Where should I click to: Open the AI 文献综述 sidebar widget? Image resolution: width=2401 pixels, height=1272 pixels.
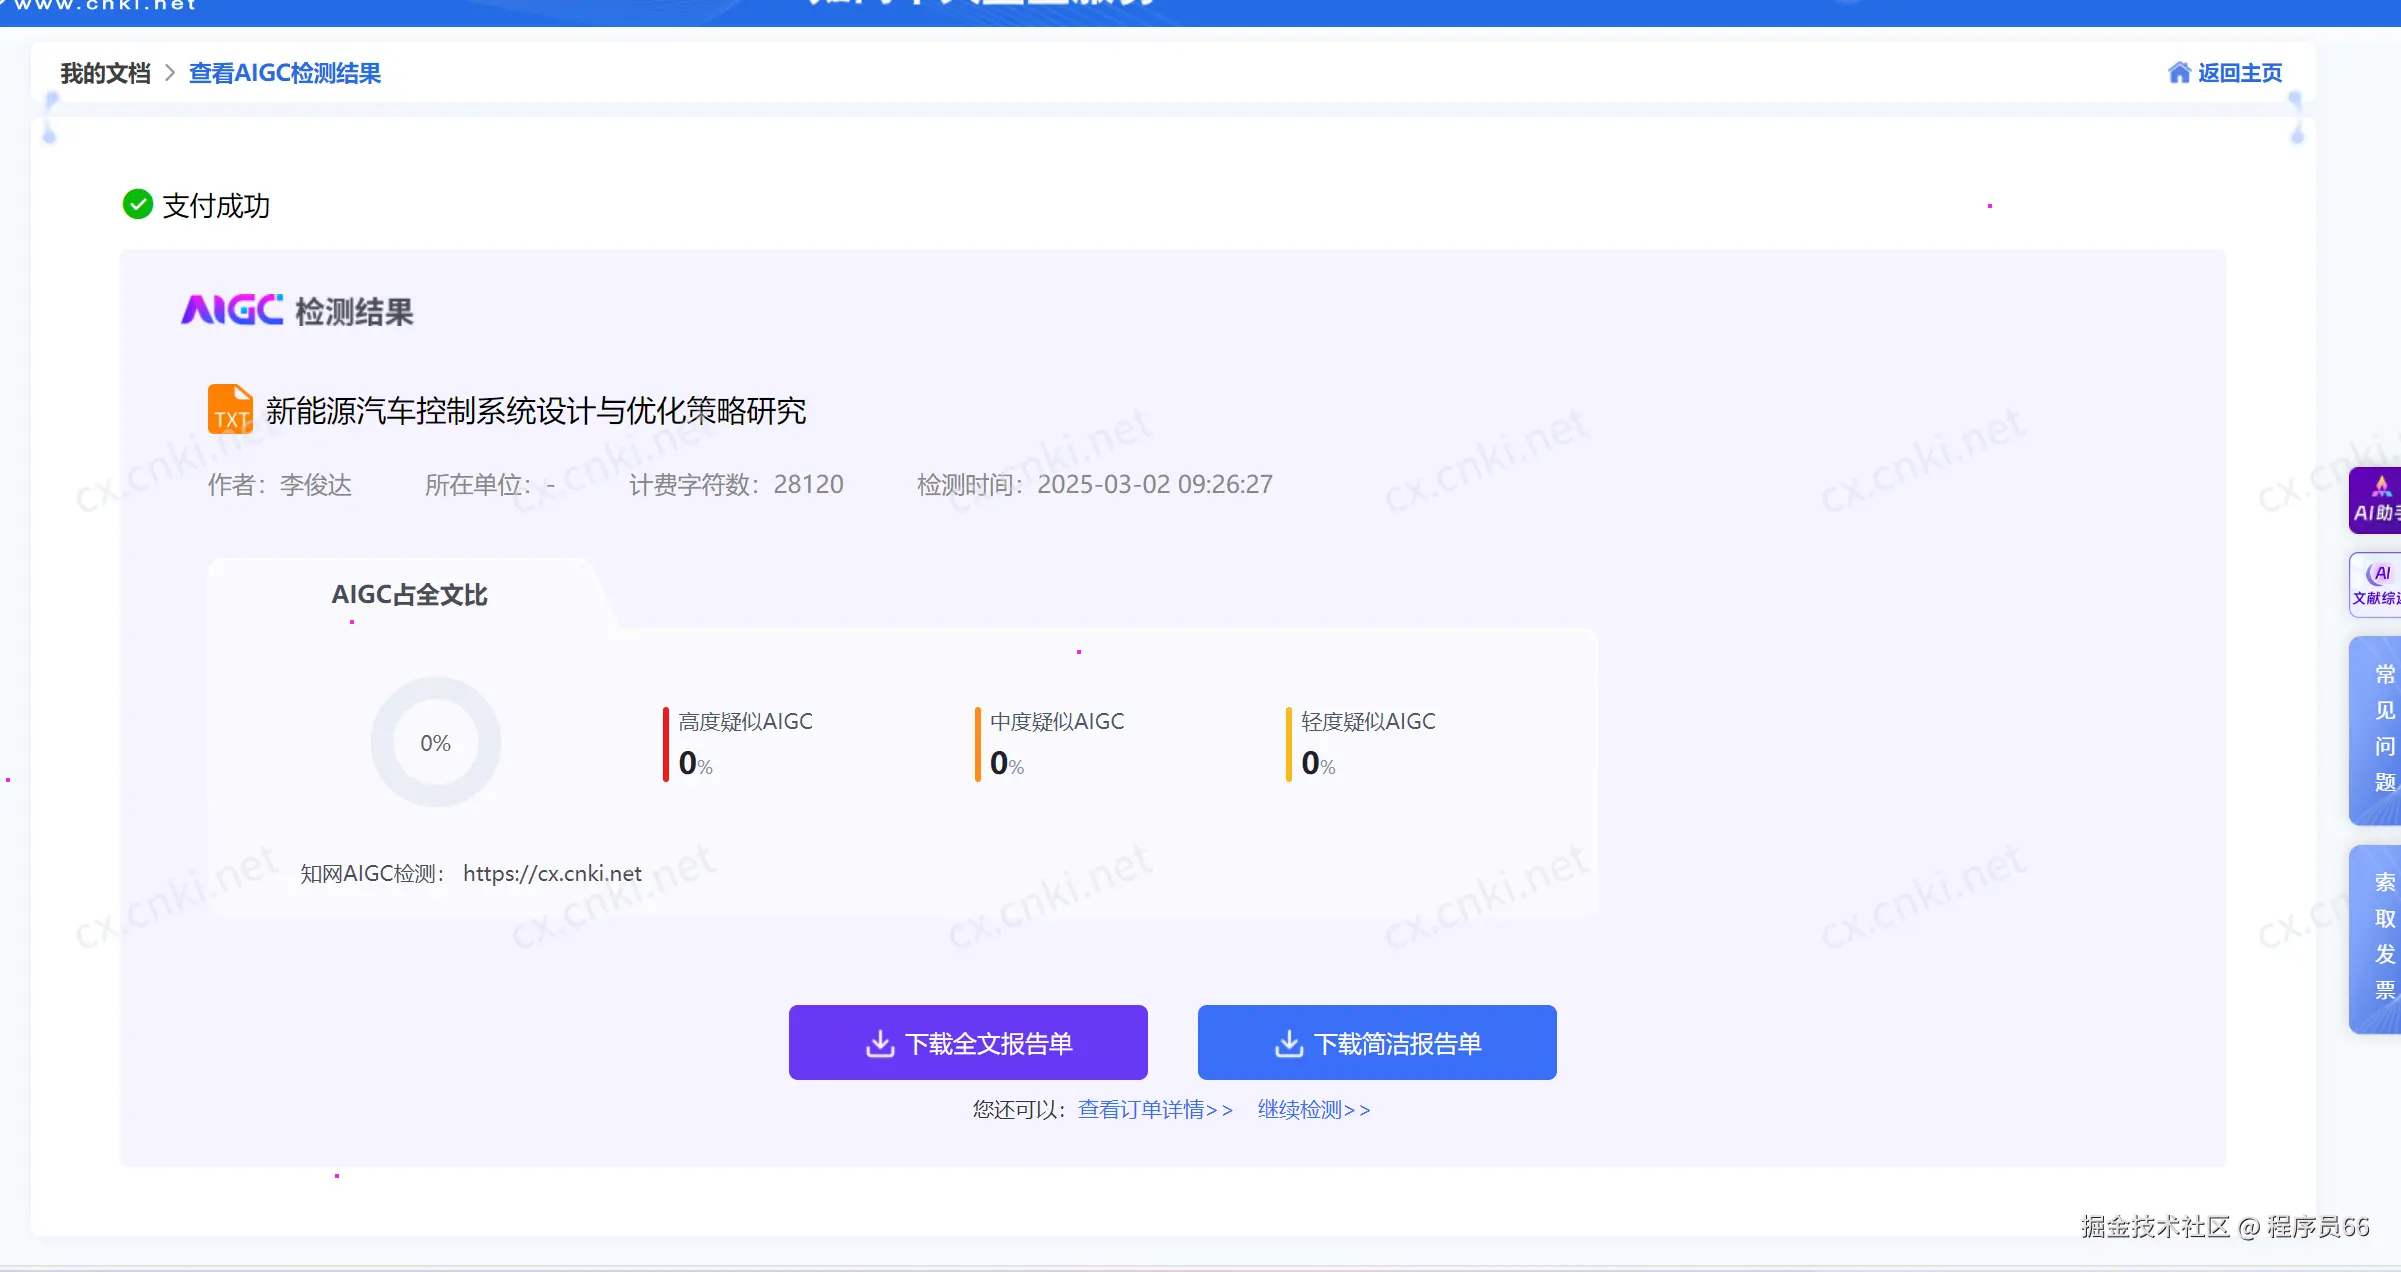click(2376, 585)
